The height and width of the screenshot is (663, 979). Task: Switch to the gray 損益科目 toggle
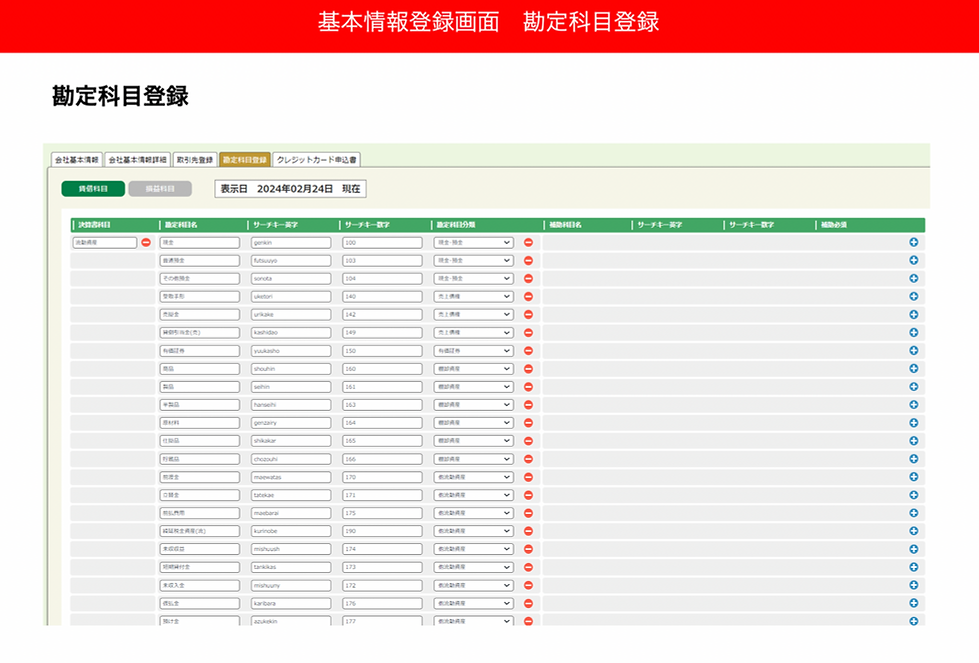click(x=160, y=189)
